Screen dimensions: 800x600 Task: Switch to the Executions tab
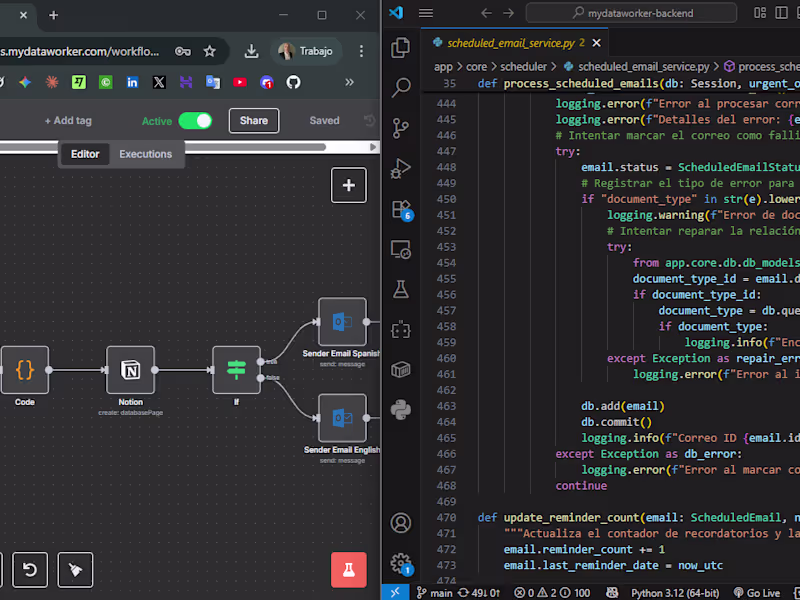pos(146,155)
